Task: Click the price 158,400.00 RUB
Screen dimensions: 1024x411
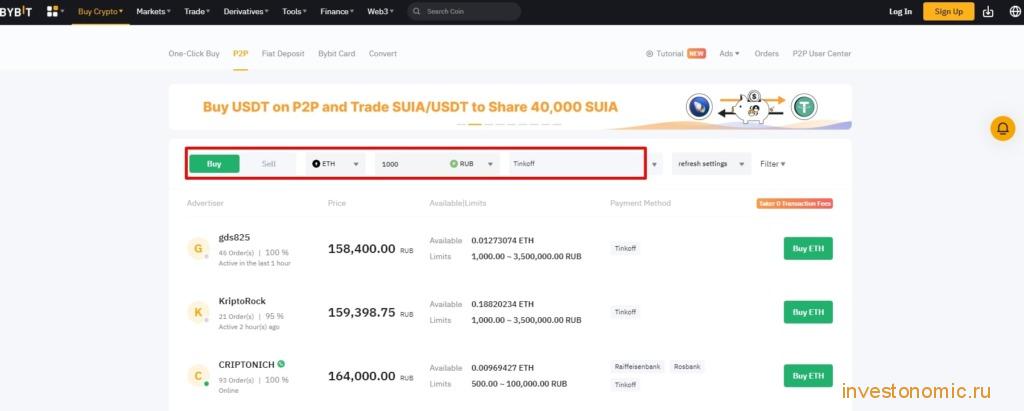Action: click(370, 249)
